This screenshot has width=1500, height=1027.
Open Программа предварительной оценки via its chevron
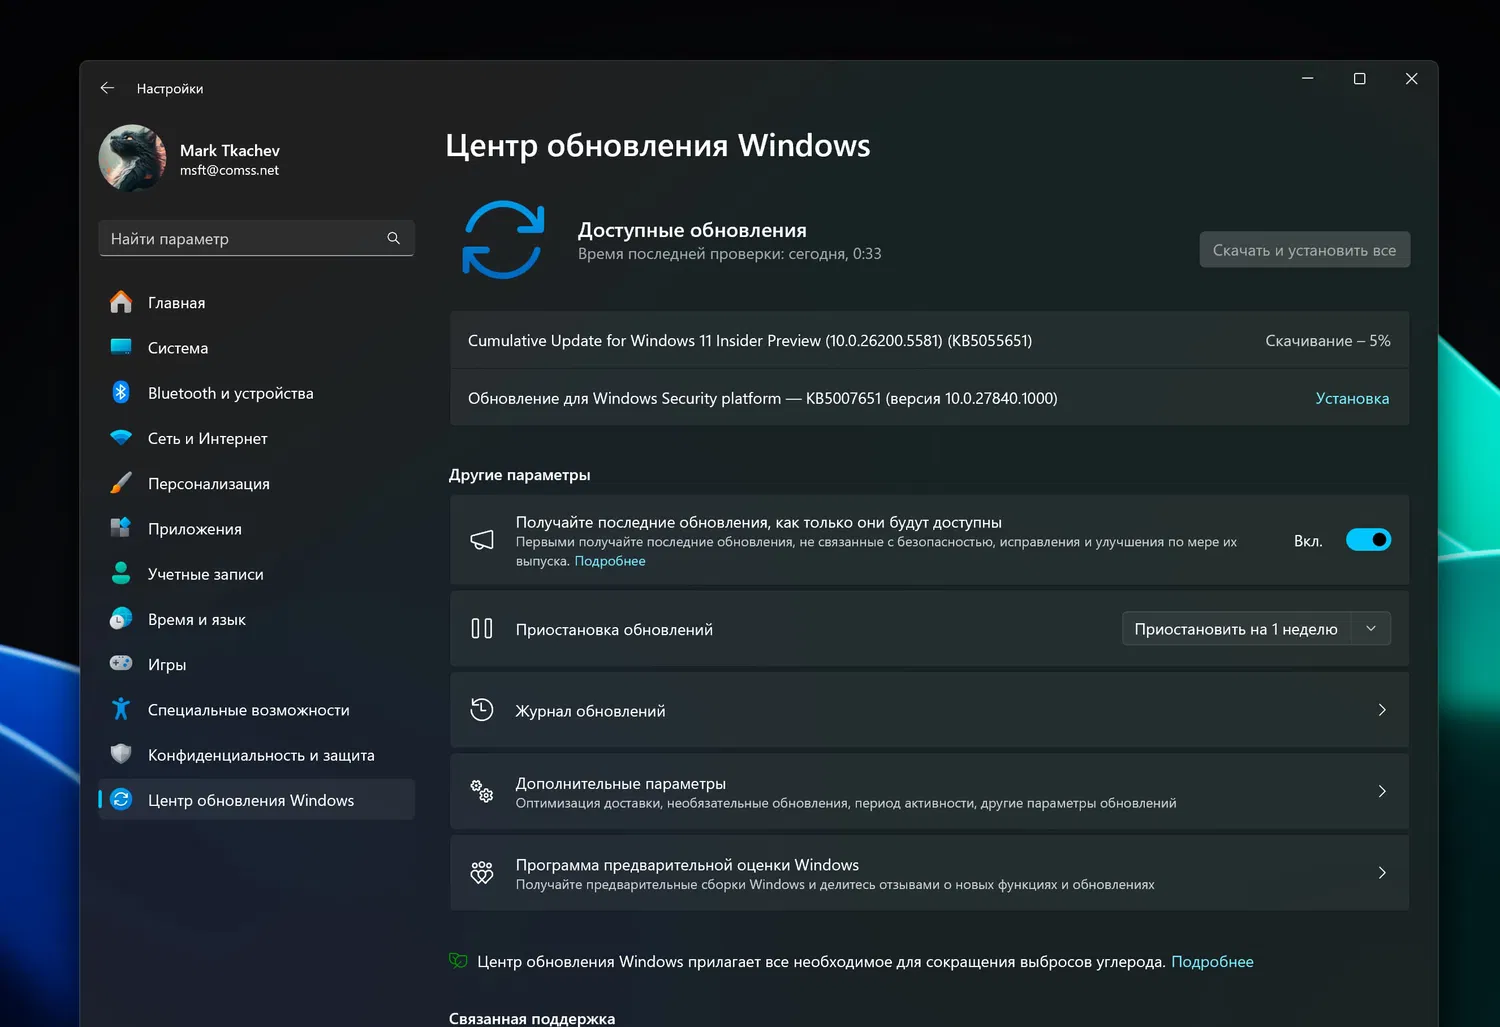coord(1382,873)
